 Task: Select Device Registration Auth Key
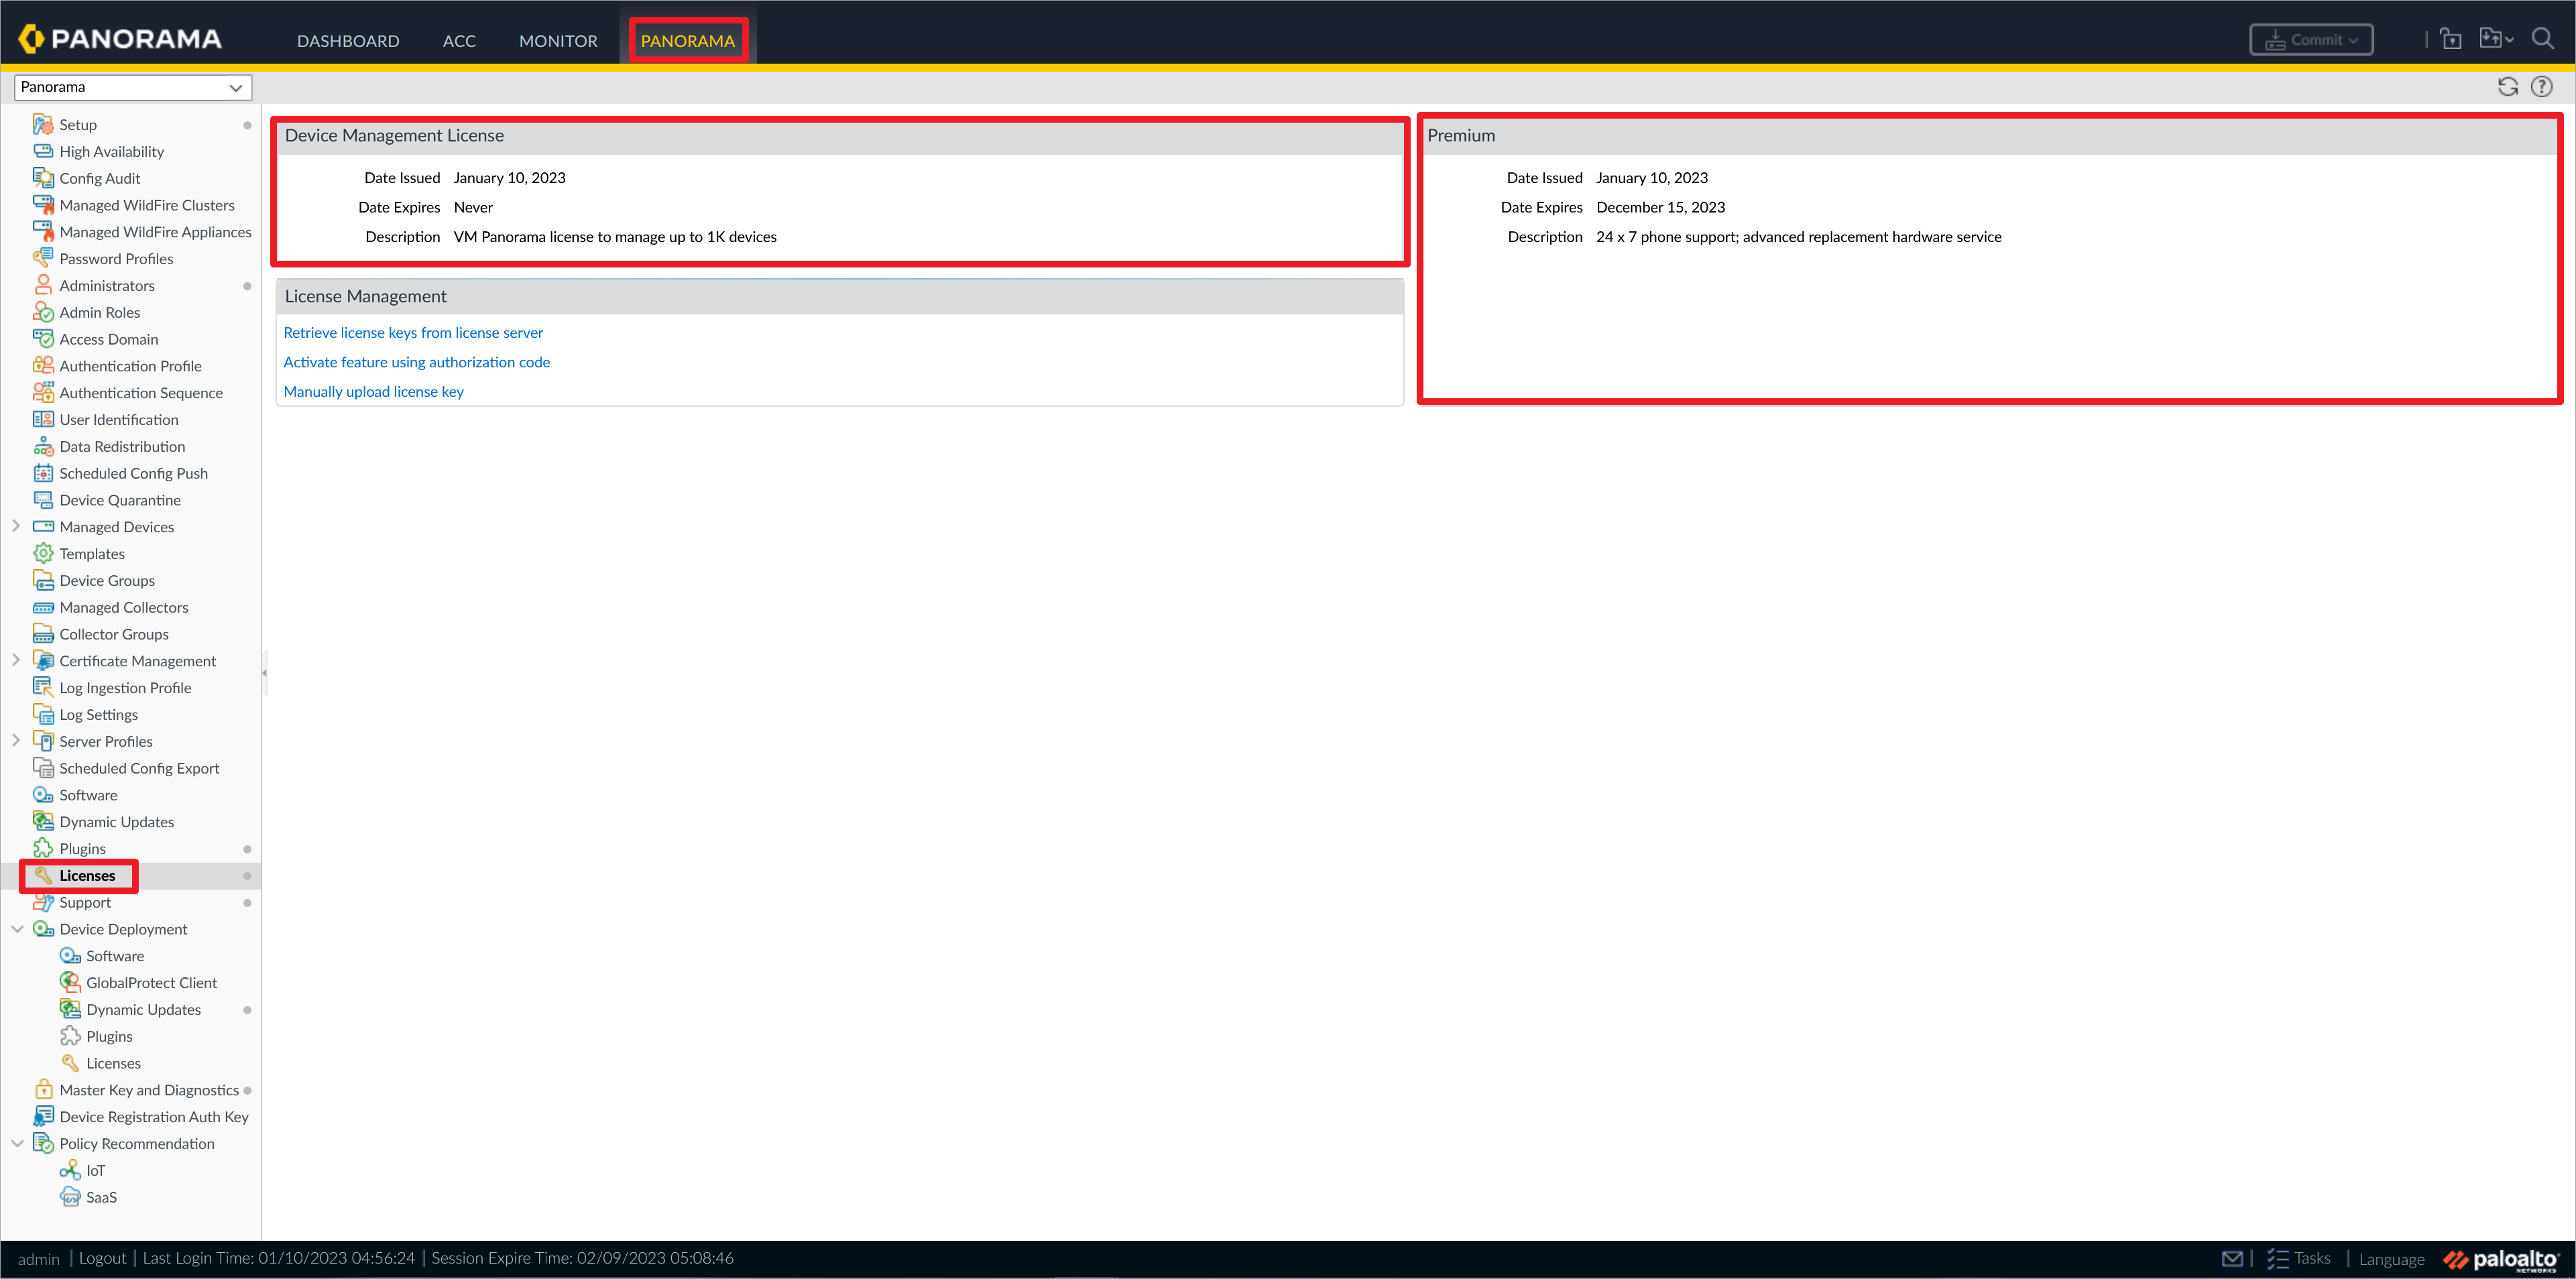154,1116
